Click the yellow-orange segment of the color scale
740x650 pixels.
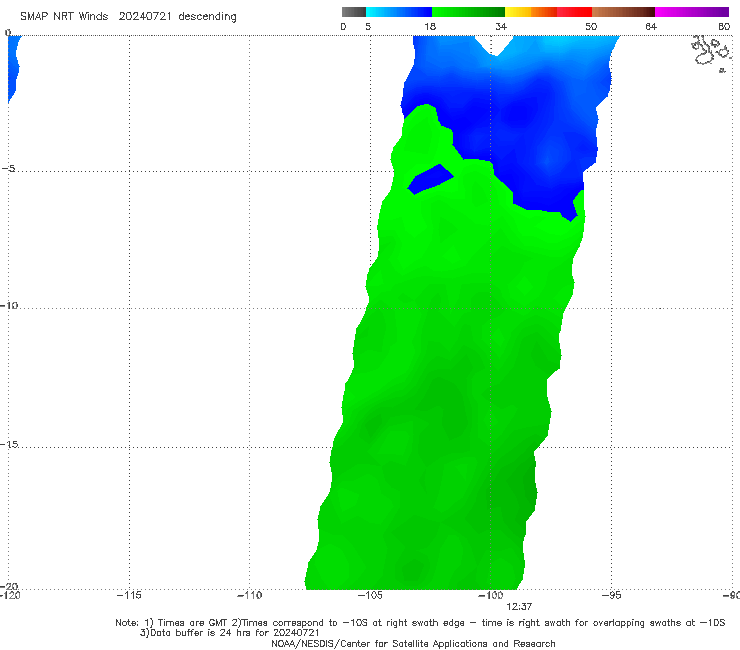(x=530, y=12)
